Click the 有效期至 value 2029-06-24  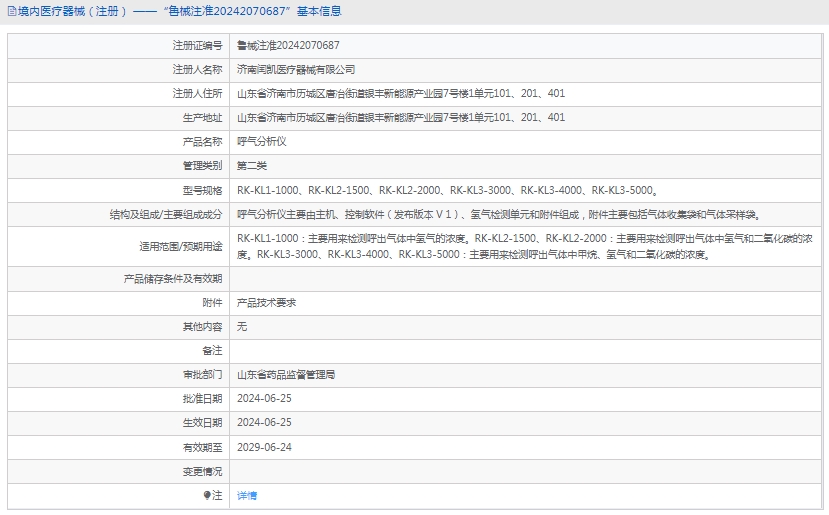coord(264,447)
